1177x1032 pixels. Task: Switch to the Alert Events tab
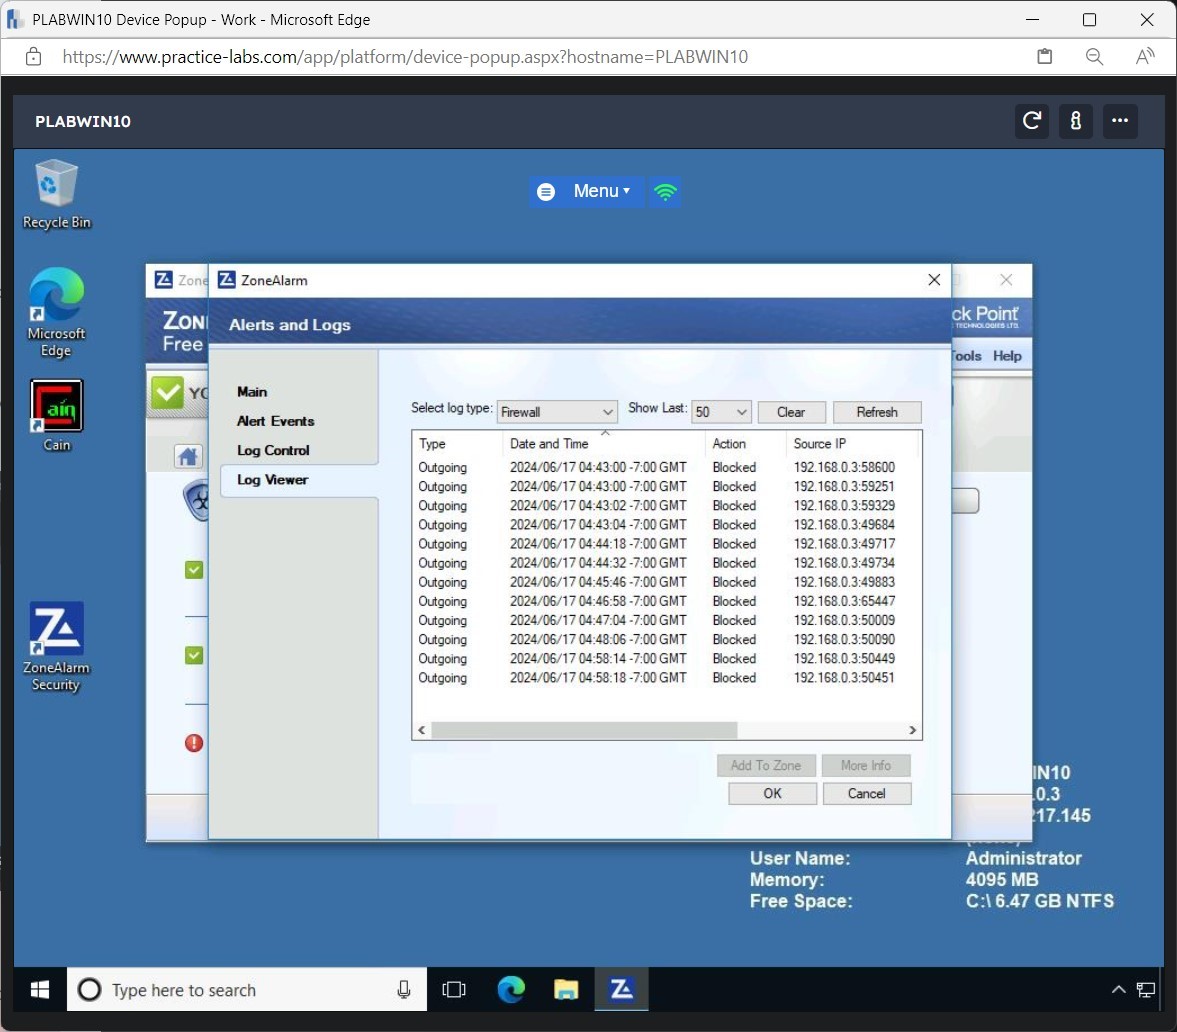[274, 421]
